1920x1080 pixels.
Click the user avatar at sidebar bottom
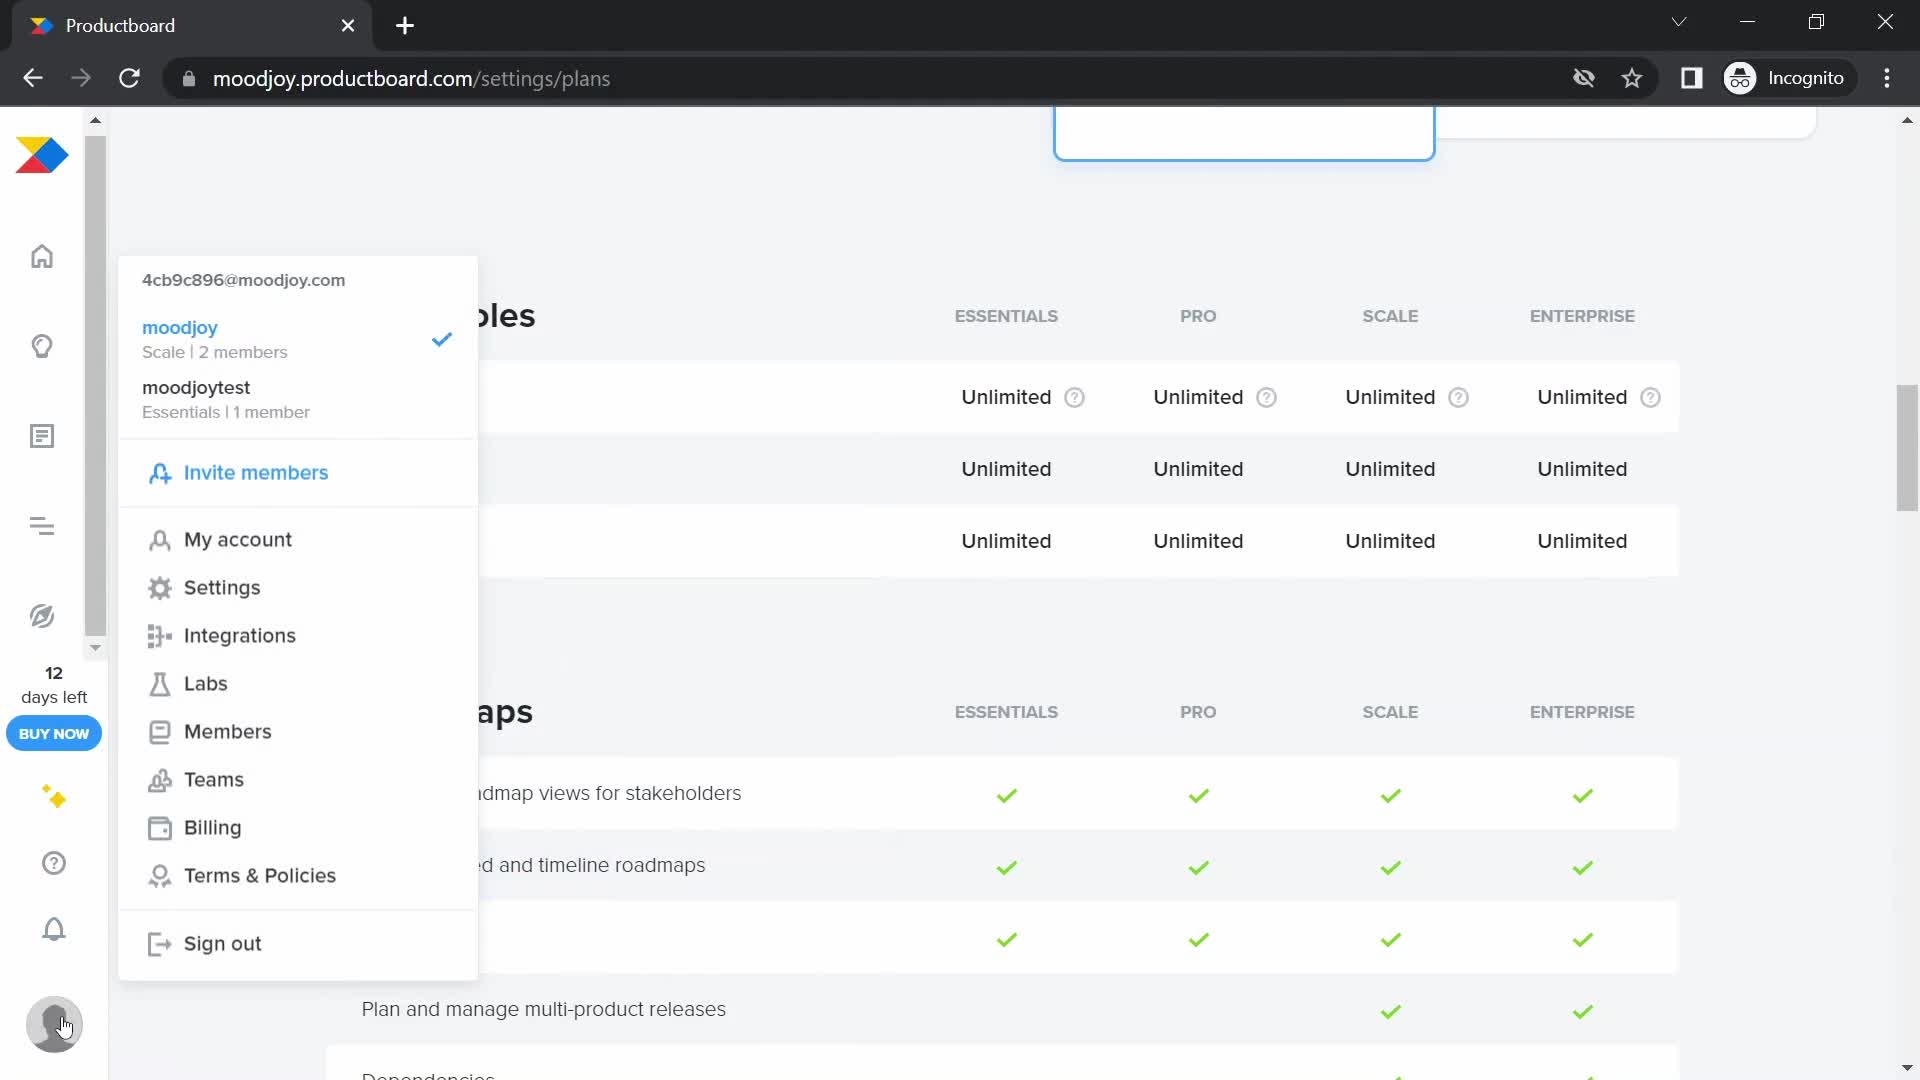[54, 1024]
